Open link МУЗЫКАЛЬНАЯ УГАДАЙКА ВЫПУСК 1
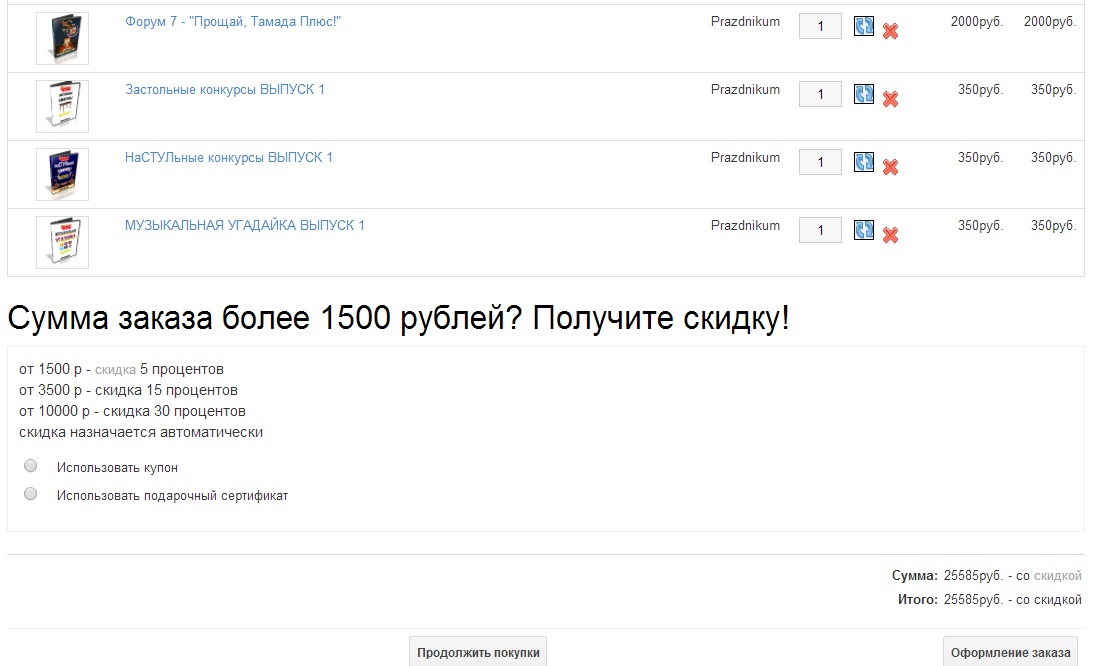The height and width of the screenshot is (666, 1118). pyautogui.click(x=245, y=225)
